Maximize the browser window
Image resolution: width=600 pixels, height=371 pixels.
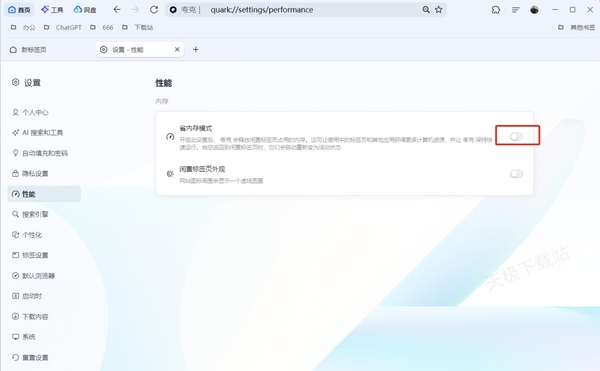click(x=572, y=10)
